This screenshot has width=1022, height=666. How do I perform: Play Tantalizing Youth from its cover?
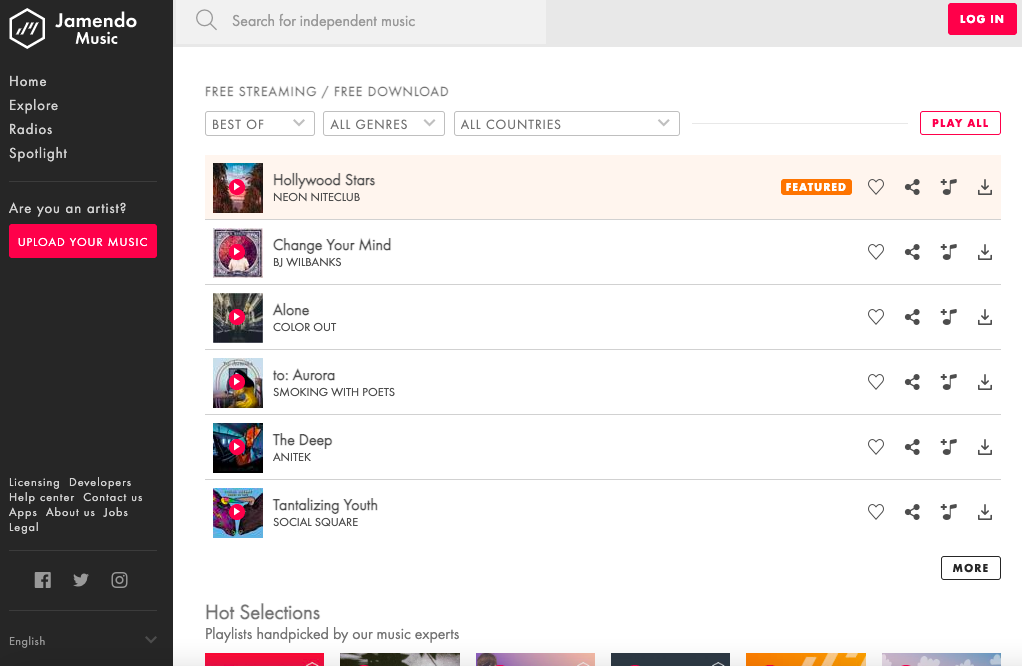pyautogui.click(x=238, y=513)
